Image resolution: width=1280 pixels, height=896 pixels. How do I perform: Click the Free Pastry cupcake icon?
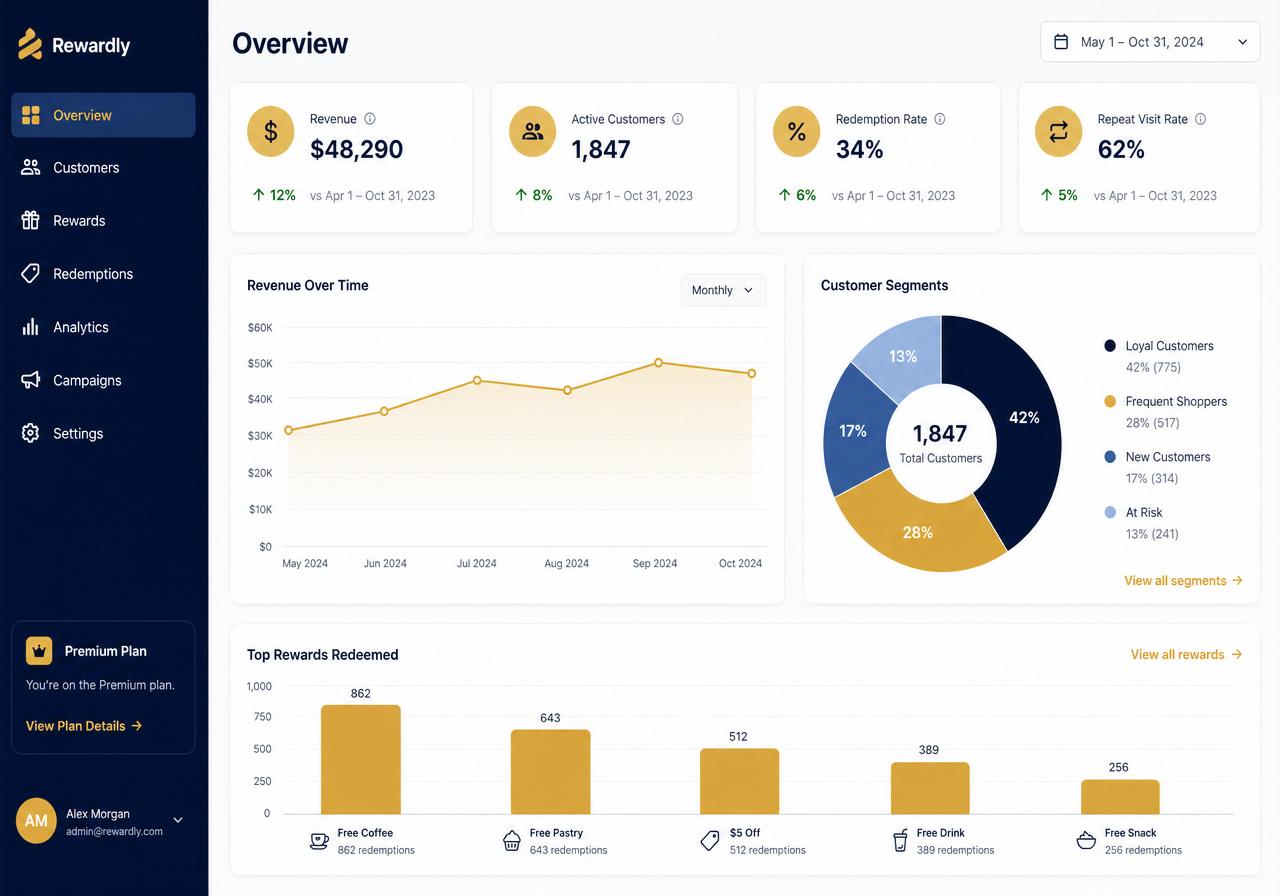coord(512,841)
